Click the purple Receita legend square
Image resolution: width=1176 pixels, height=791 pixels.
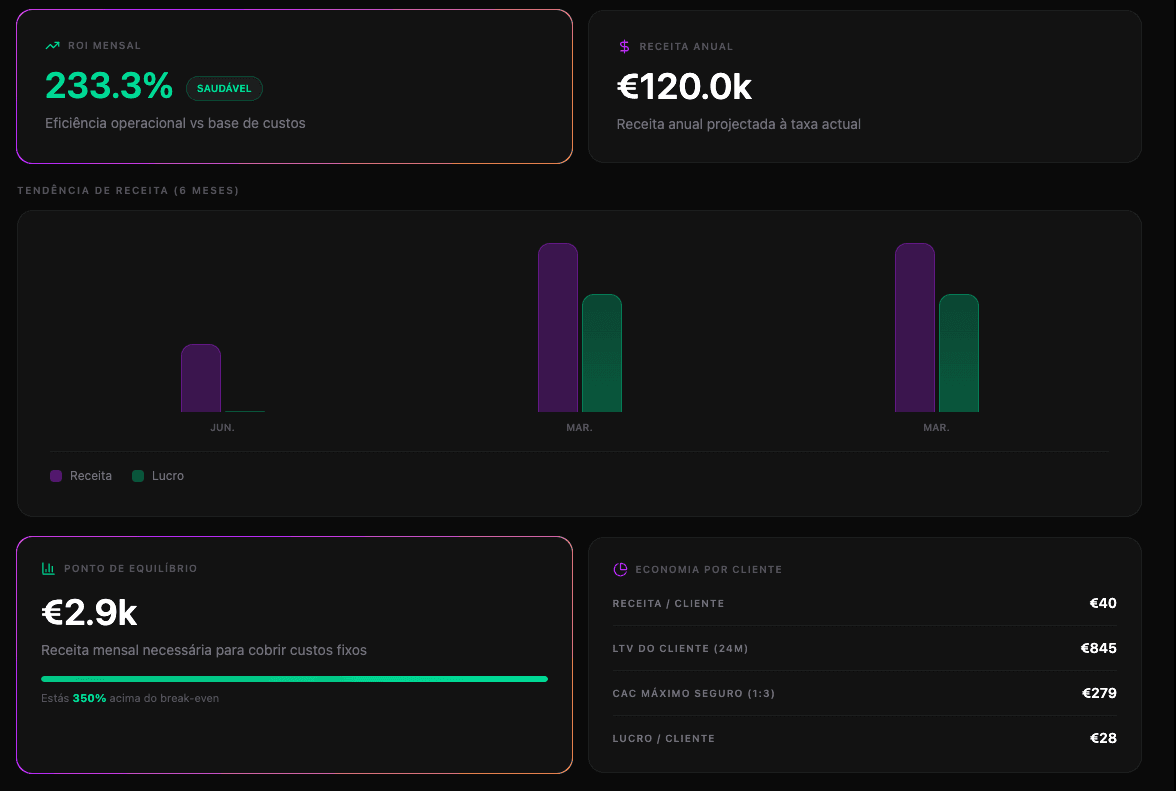click(x=55, y=475)
